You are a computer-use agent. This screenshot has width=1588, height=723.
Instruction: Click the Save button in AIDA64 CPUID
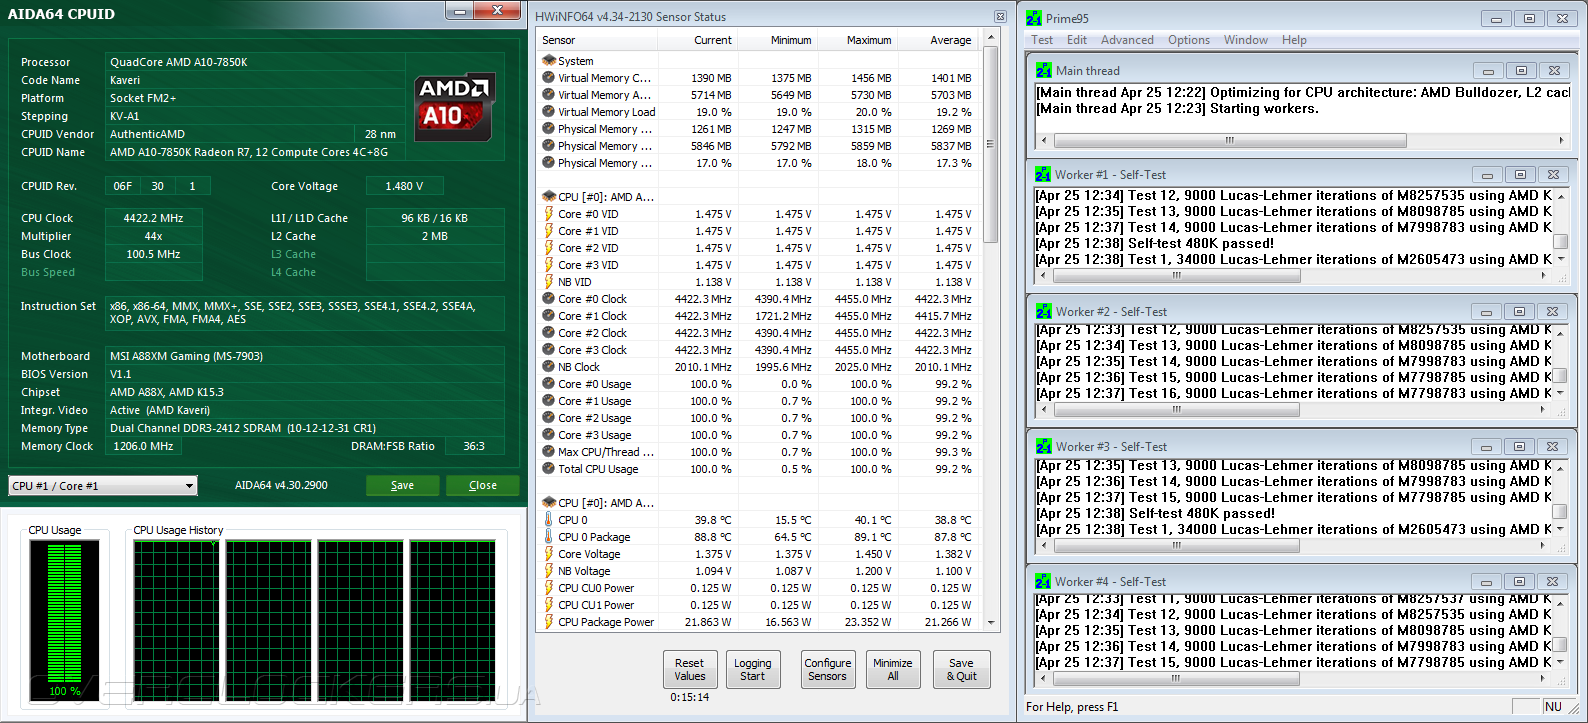point(402,485)
